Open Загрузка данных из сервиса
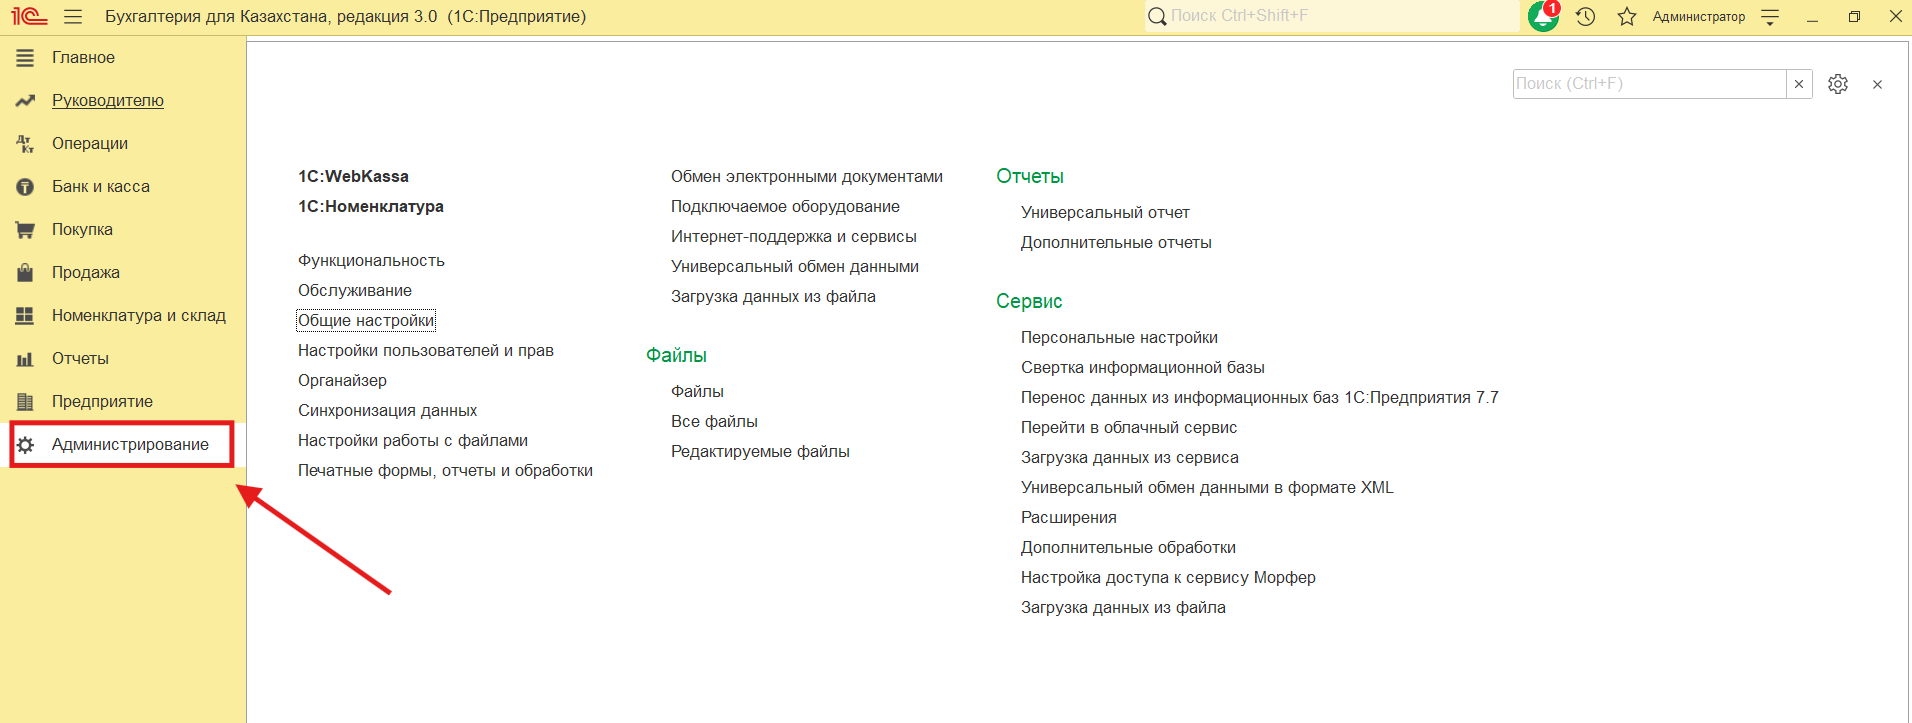The width and height of the screenshot is (1912, 723). pos(1130,458)
